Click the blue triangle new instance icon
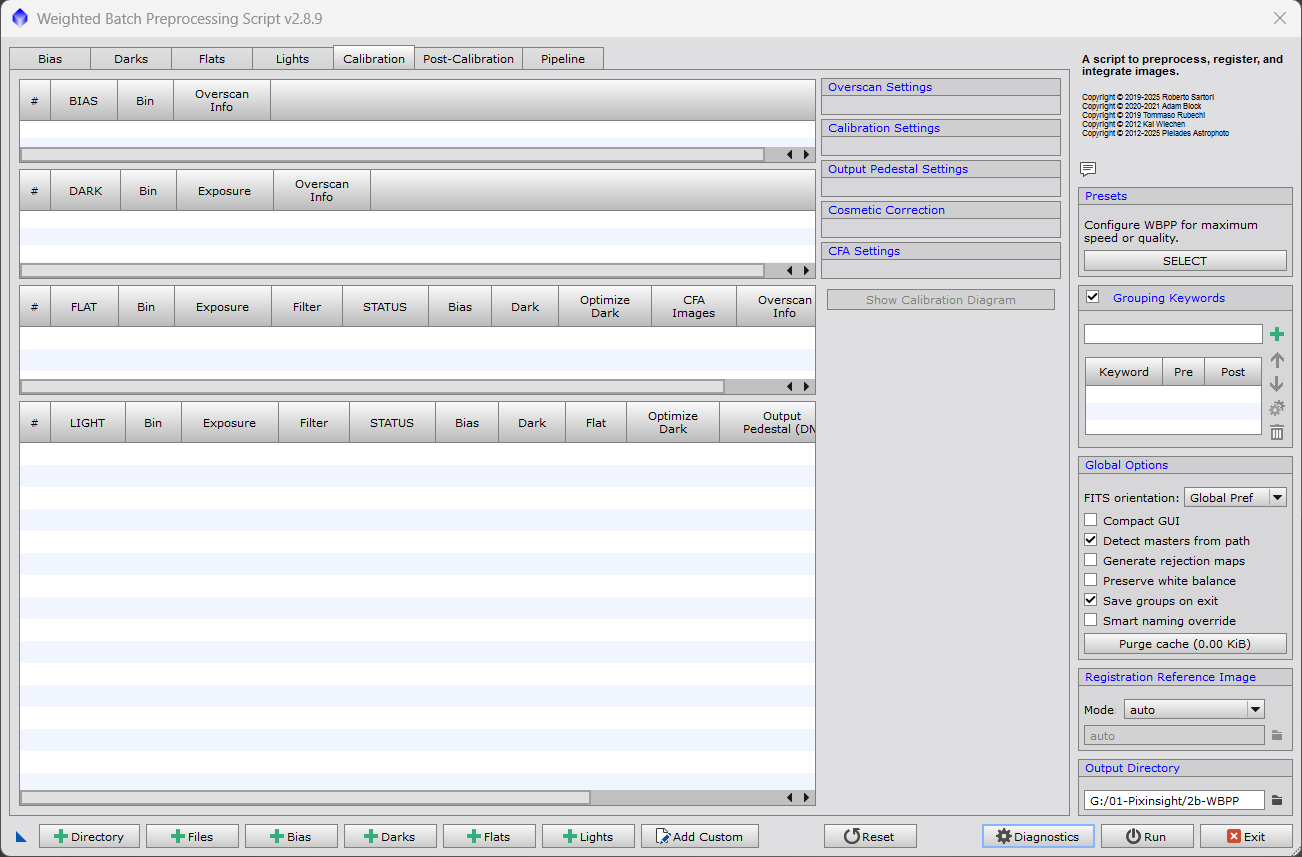 click(x=21, y=837)
